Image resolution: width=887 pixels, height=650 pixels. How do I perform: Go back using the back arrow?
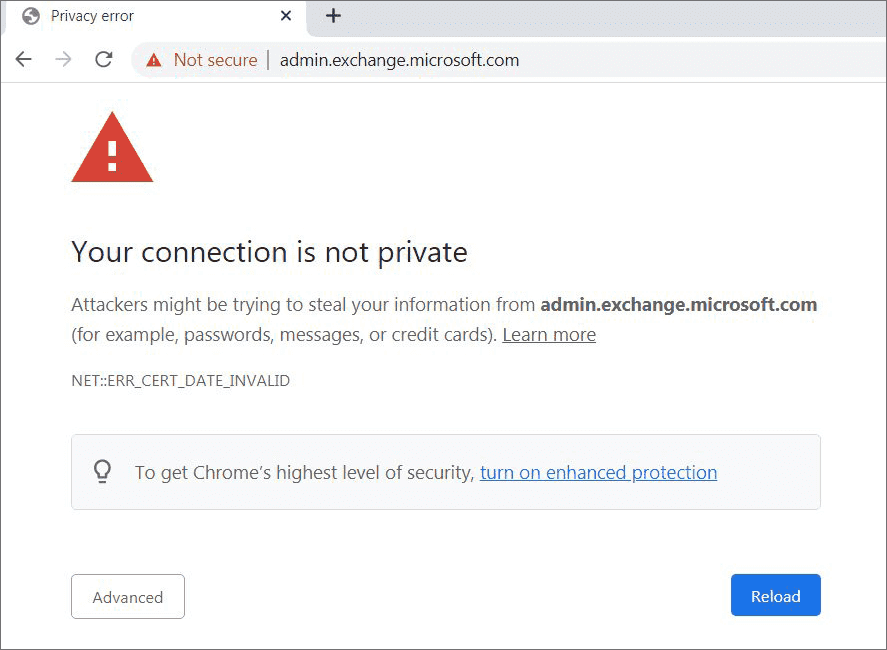pyautogui.click(x=24, y=59)
